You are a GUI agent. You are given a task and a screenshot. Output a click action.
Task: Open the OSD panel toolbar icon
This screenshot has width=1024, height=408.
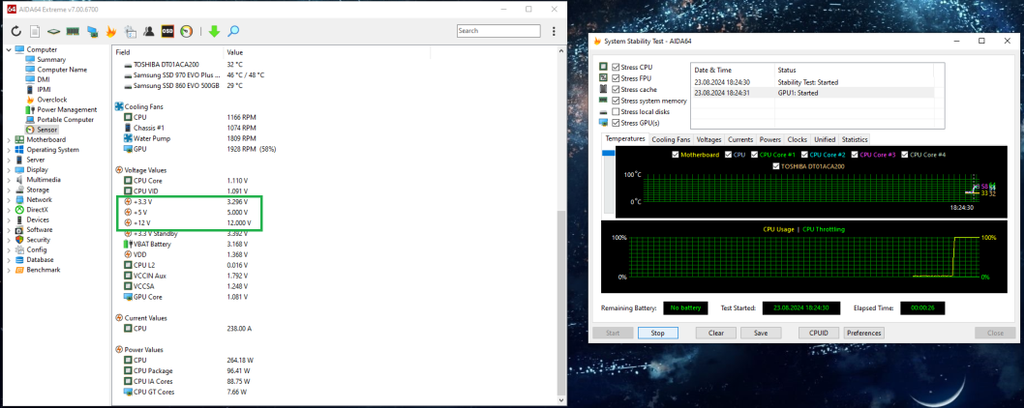point(168,31)
